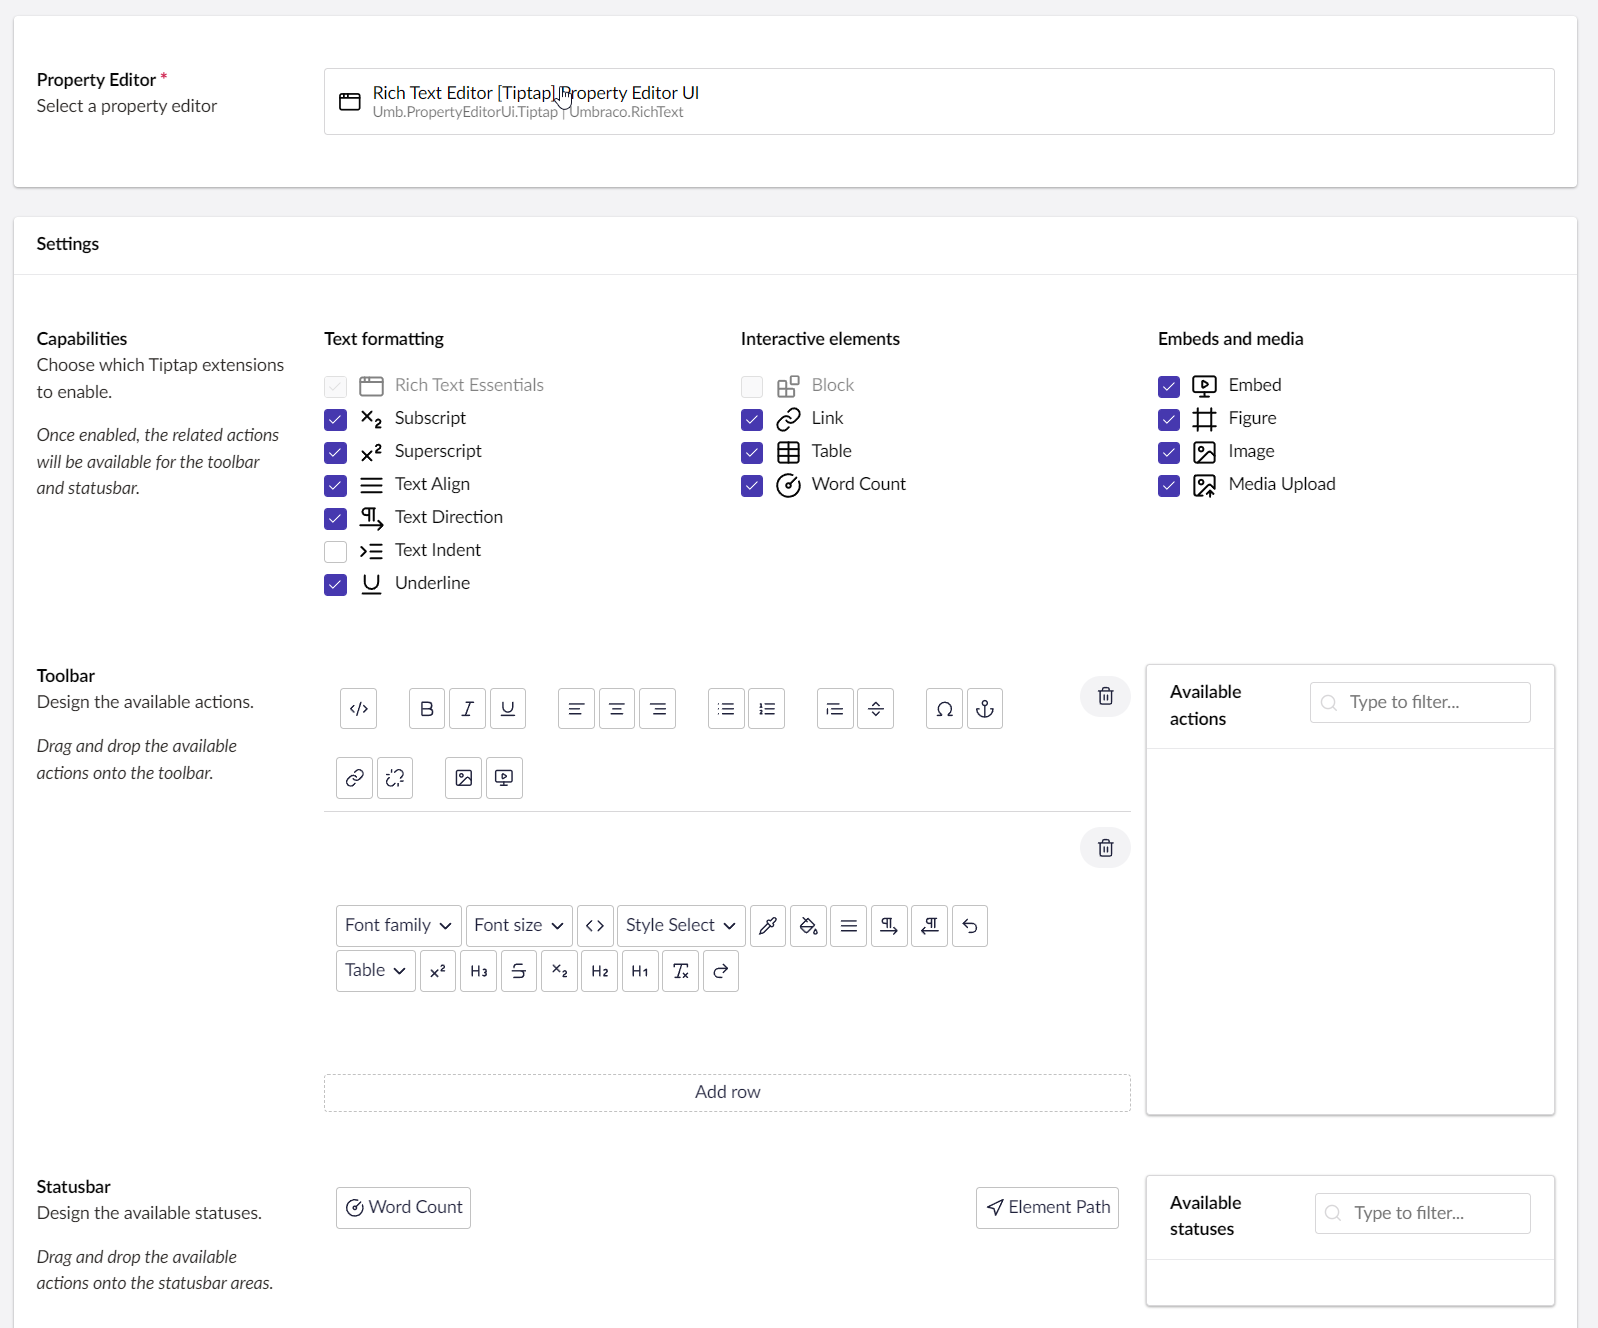This screenshot has height=1328, width=1598.
Task: Select the Element Path statusbar item
Action: pyautogui.click(x=1047, y=1208)
